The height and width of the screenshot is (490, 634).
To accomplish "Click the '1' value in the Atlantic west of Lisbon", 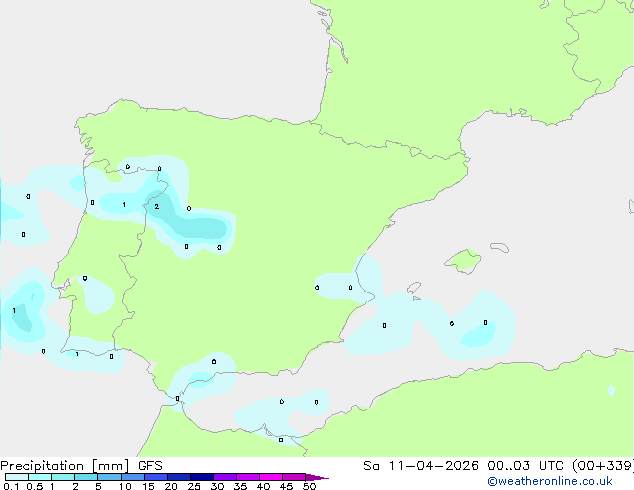I will click(x=14, y=310).
